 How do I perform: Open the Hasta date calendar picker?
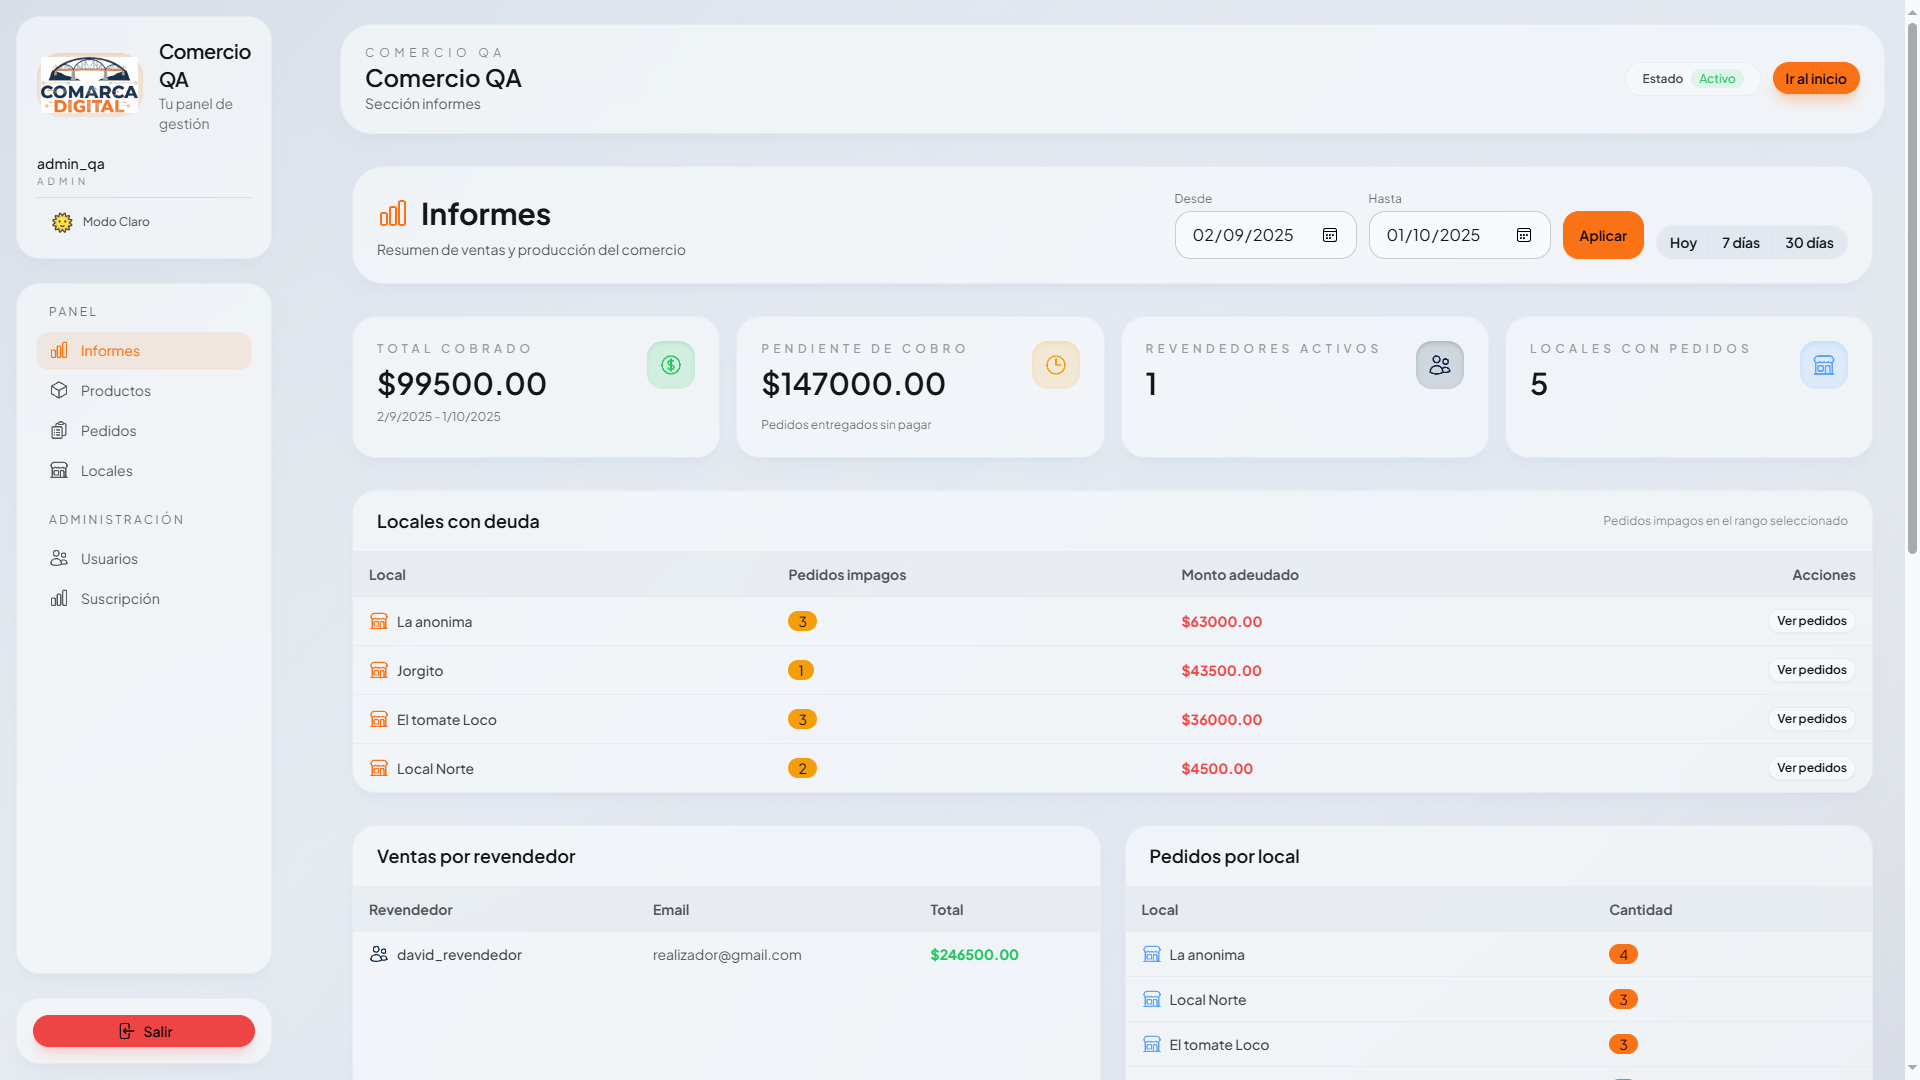[x=1523, y=235]
